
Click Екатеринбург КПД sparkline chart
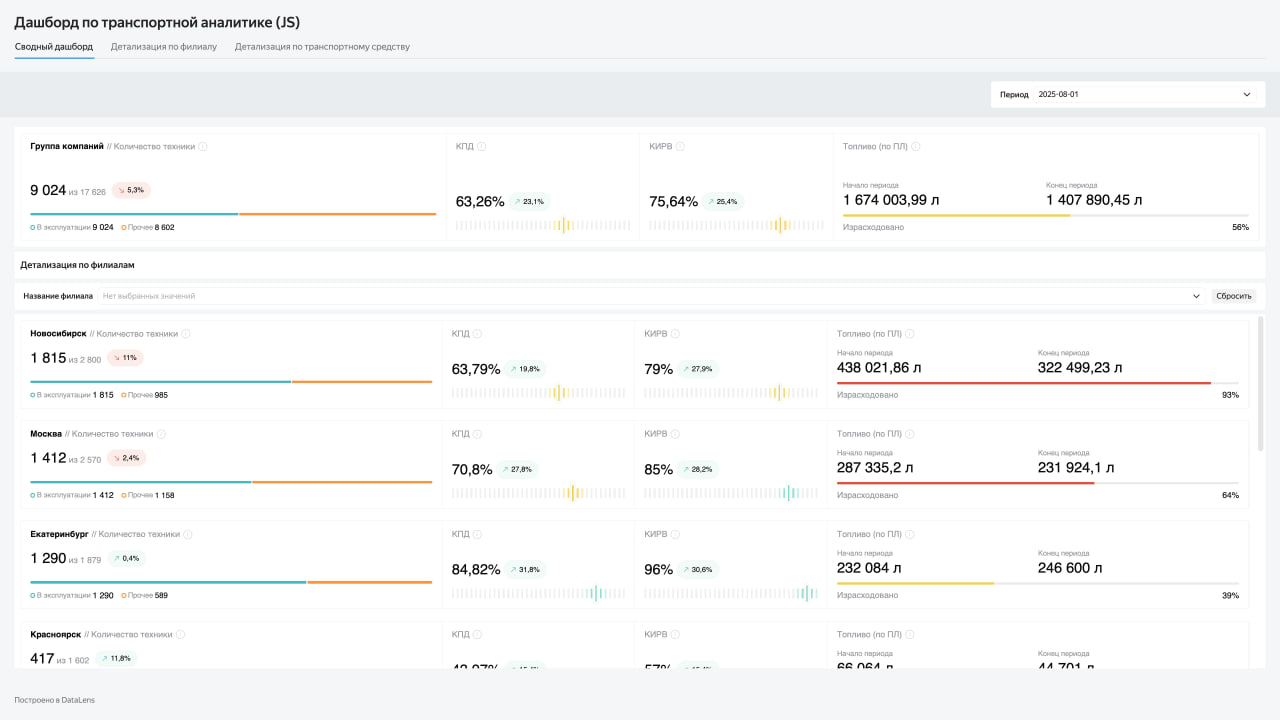tap(539, 593)
